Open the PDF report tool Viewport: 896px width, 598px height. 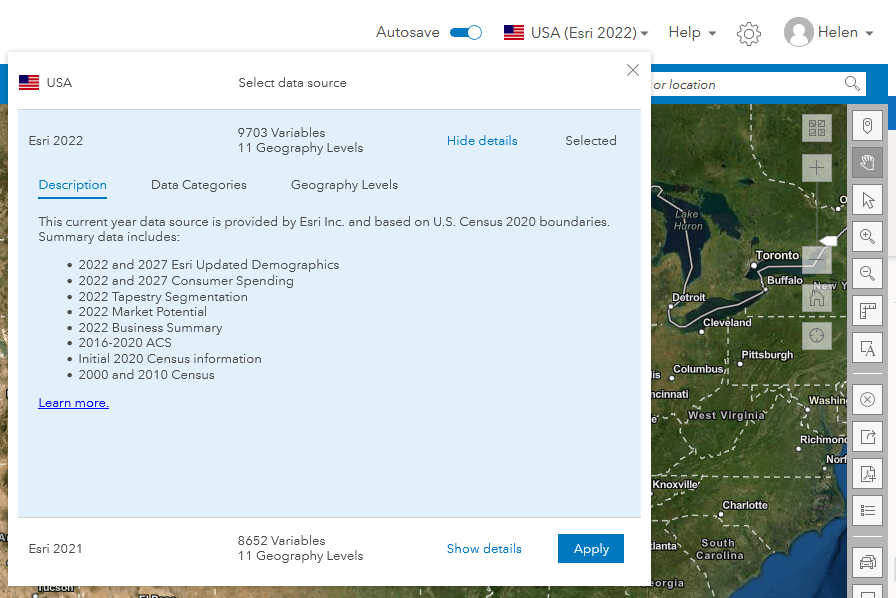point(868,474)
